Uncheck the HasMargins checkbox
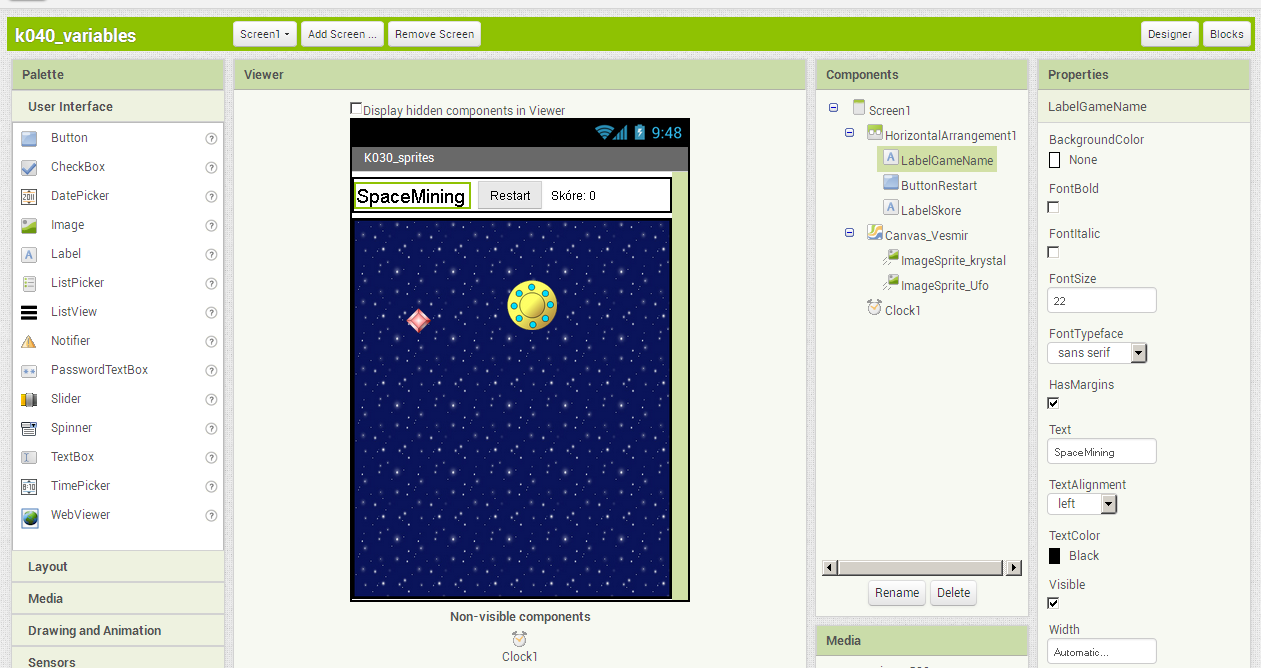The image size is (1261, 668). coord(1053,403)
